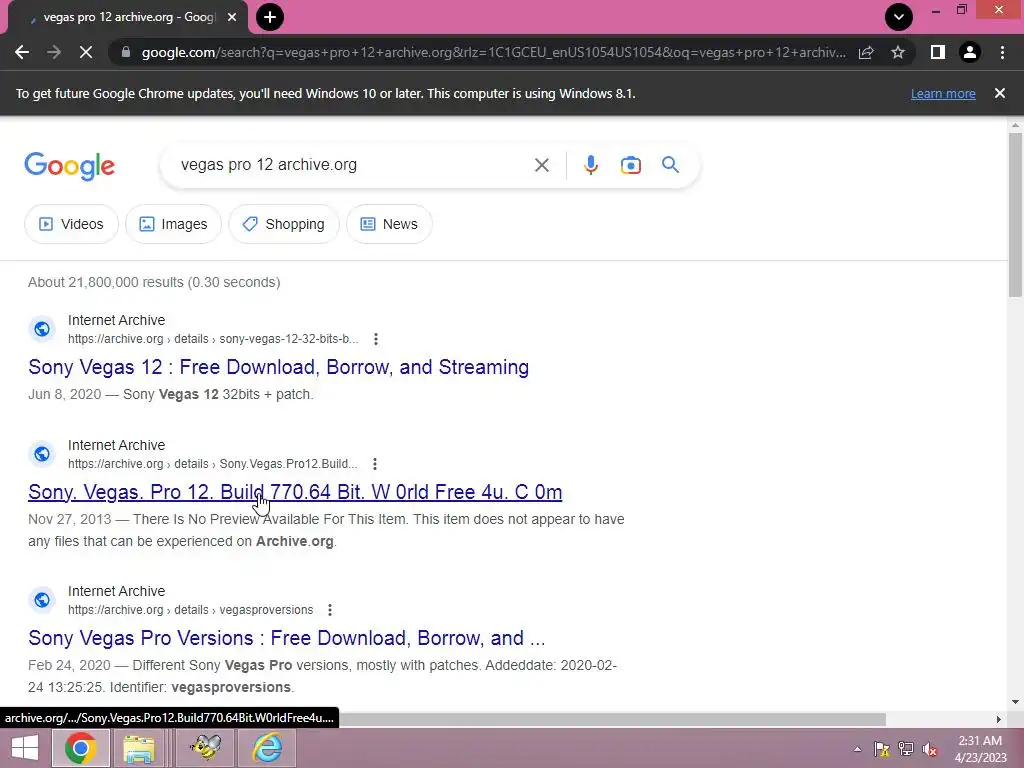Open the bee application in the taskbar
This screenshot has height=768, width=1024.
pyautogui.click(x=206, y=748)
